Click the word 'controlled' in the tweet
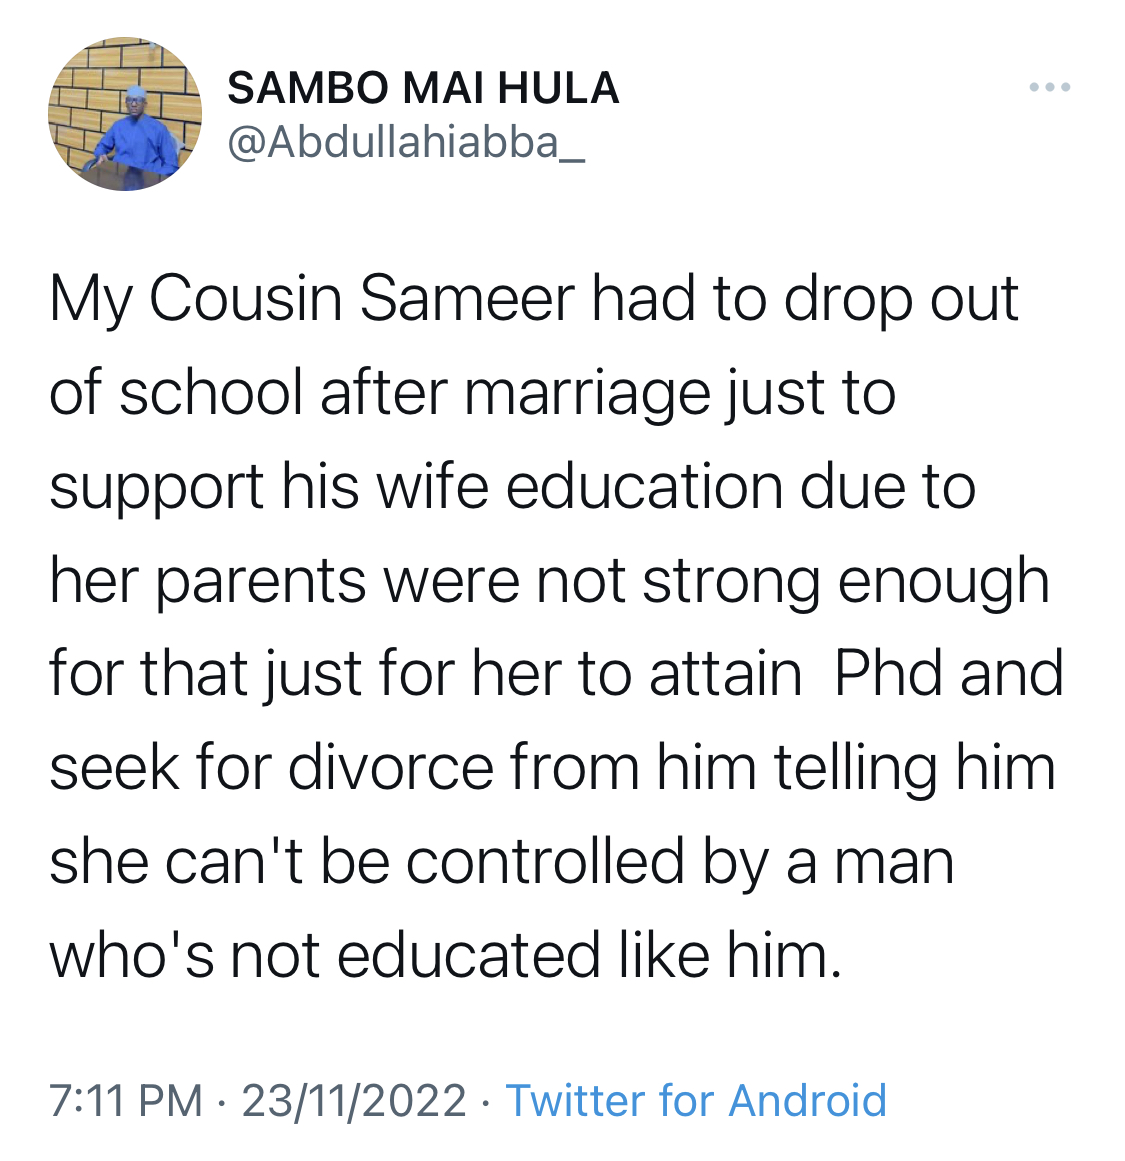The height and width of the screenshot is (1161, 1125). click(544, 861)
